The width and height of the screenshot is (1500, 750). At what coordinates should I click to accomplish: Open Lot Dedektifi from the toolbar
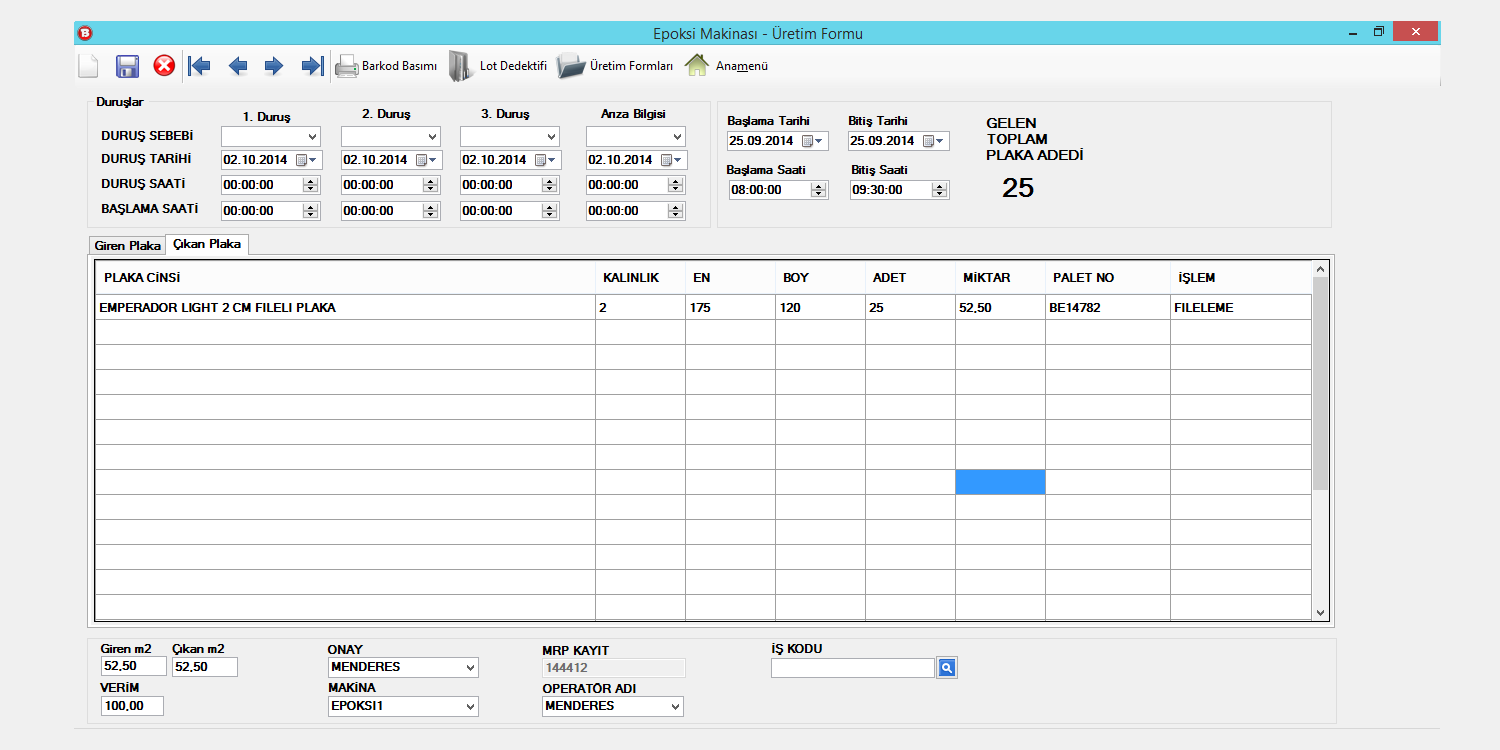498,66
